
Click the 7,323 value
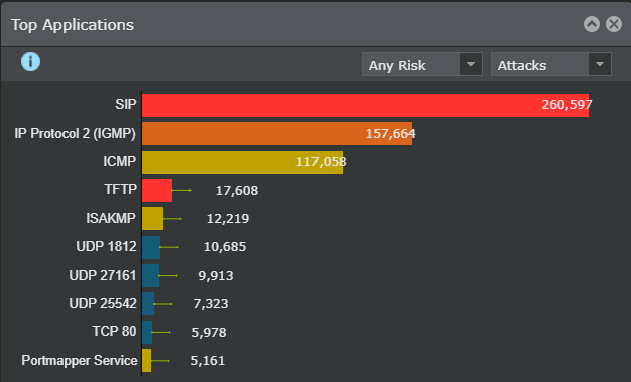click(x=211, y=303)
